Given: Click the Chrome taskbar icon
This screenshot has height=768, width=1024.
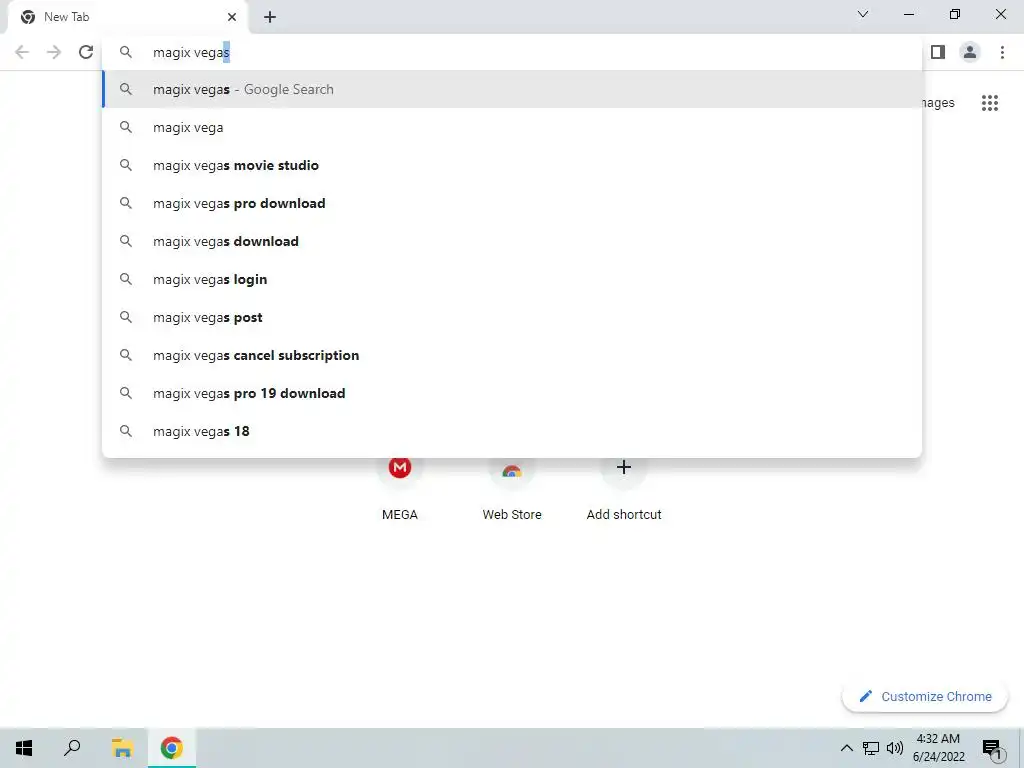Looking at the screenshot, I should pos(172,748).
